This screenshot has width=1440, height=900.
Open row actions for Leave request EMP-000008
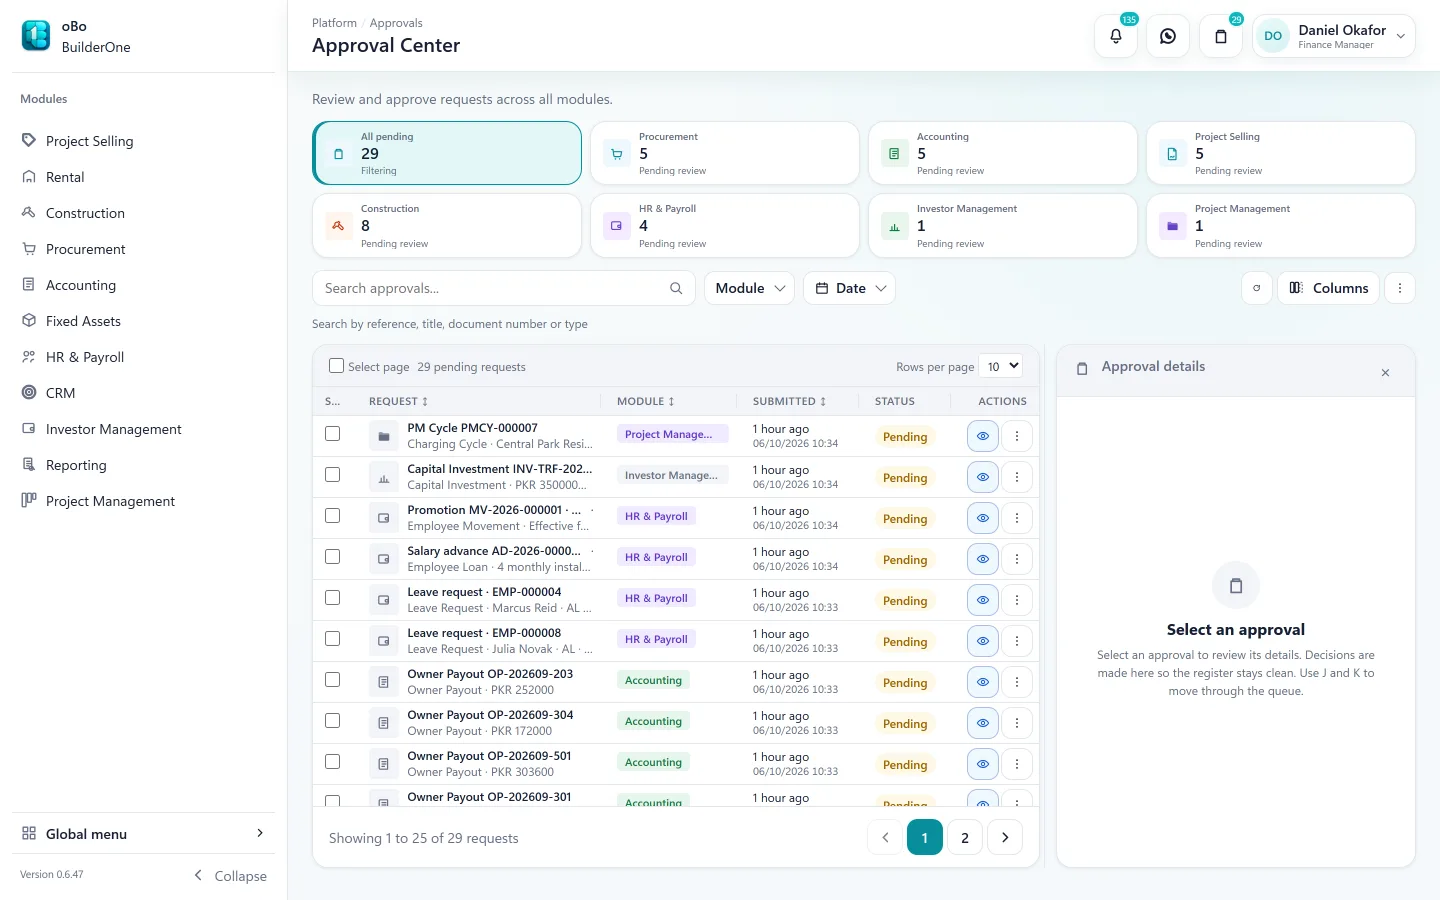(x=1017, y=641)
